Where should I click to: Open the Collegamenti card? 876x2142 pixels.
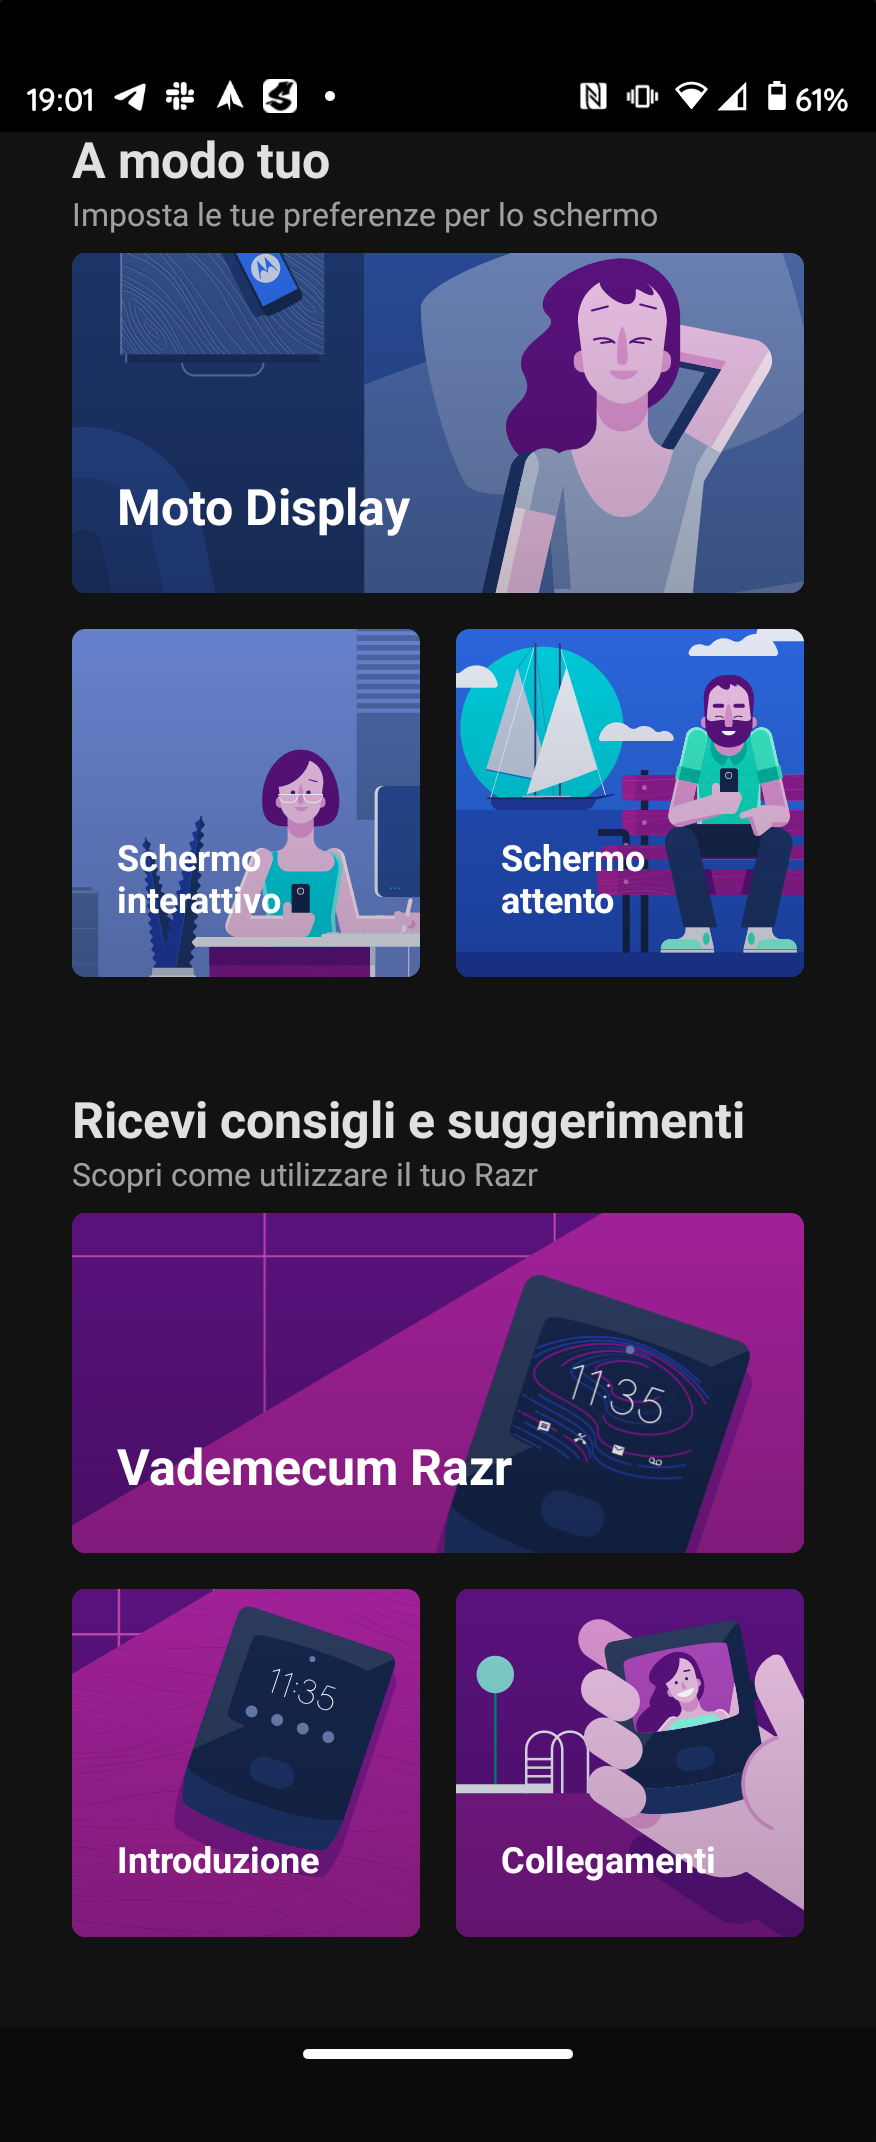point(630,1763)
